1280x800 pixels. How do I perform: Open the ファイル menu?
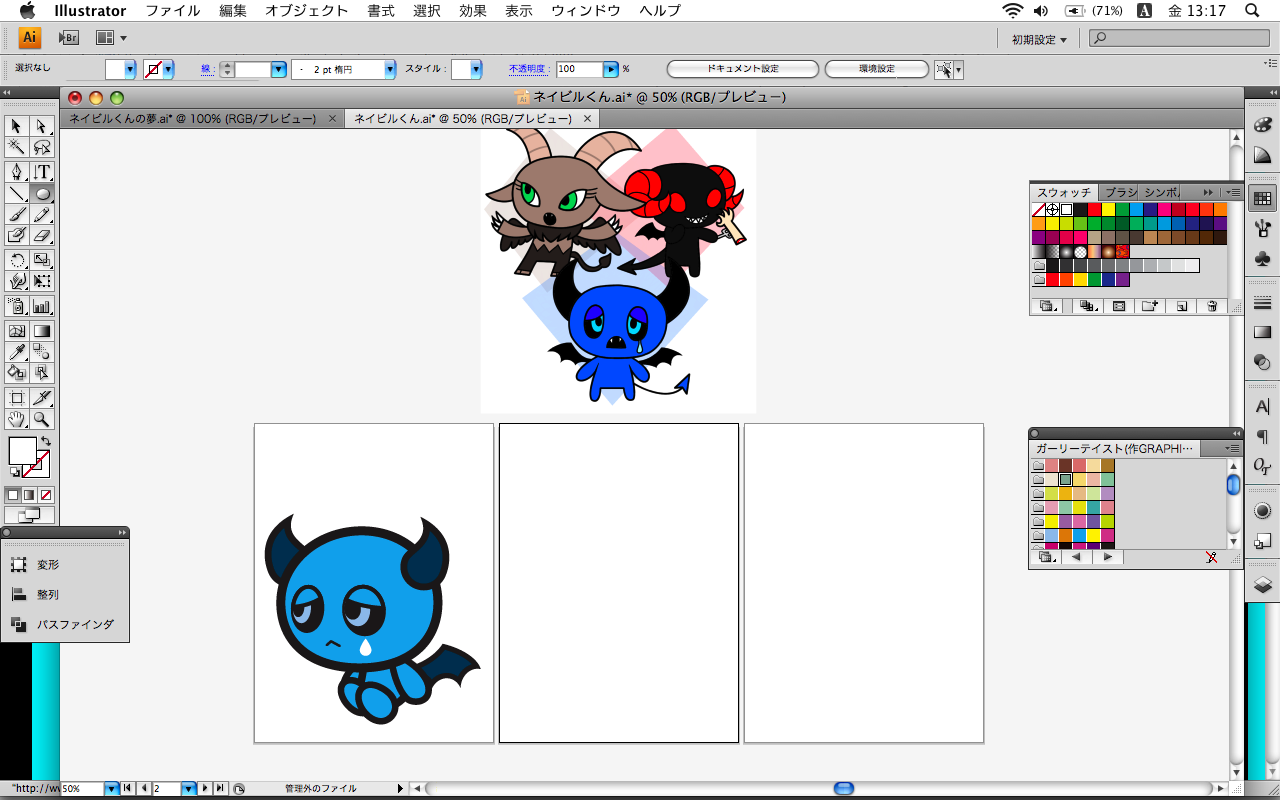click(172, 11)
